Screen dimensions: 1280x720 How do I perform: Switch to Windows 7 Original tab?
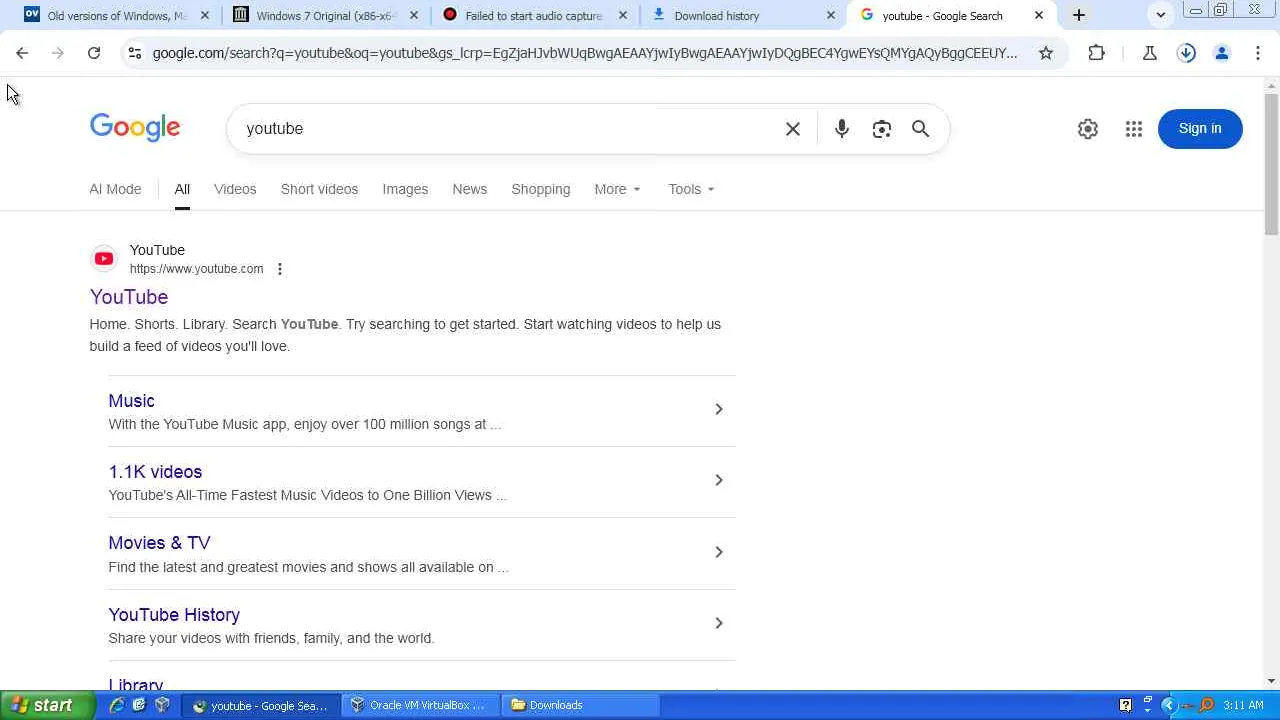tap(325, 15)
